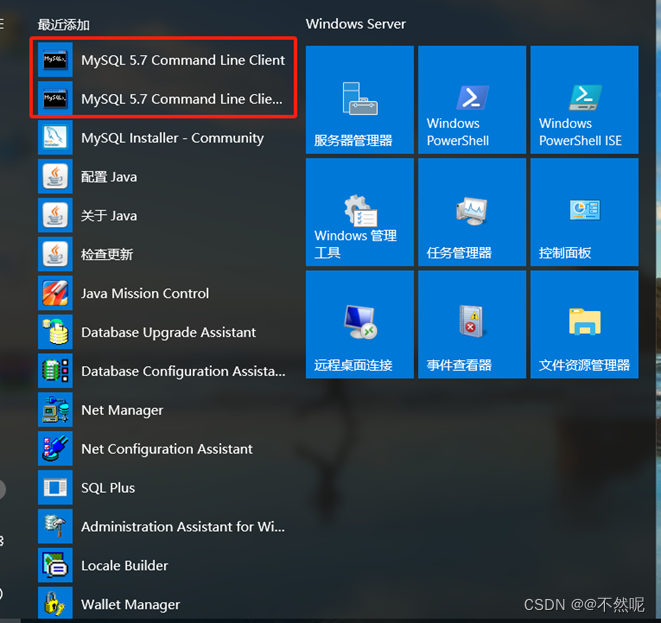Screen dimensions: 661x623
Task: Click the 配置 Java label
Action: tap(109, 177)
